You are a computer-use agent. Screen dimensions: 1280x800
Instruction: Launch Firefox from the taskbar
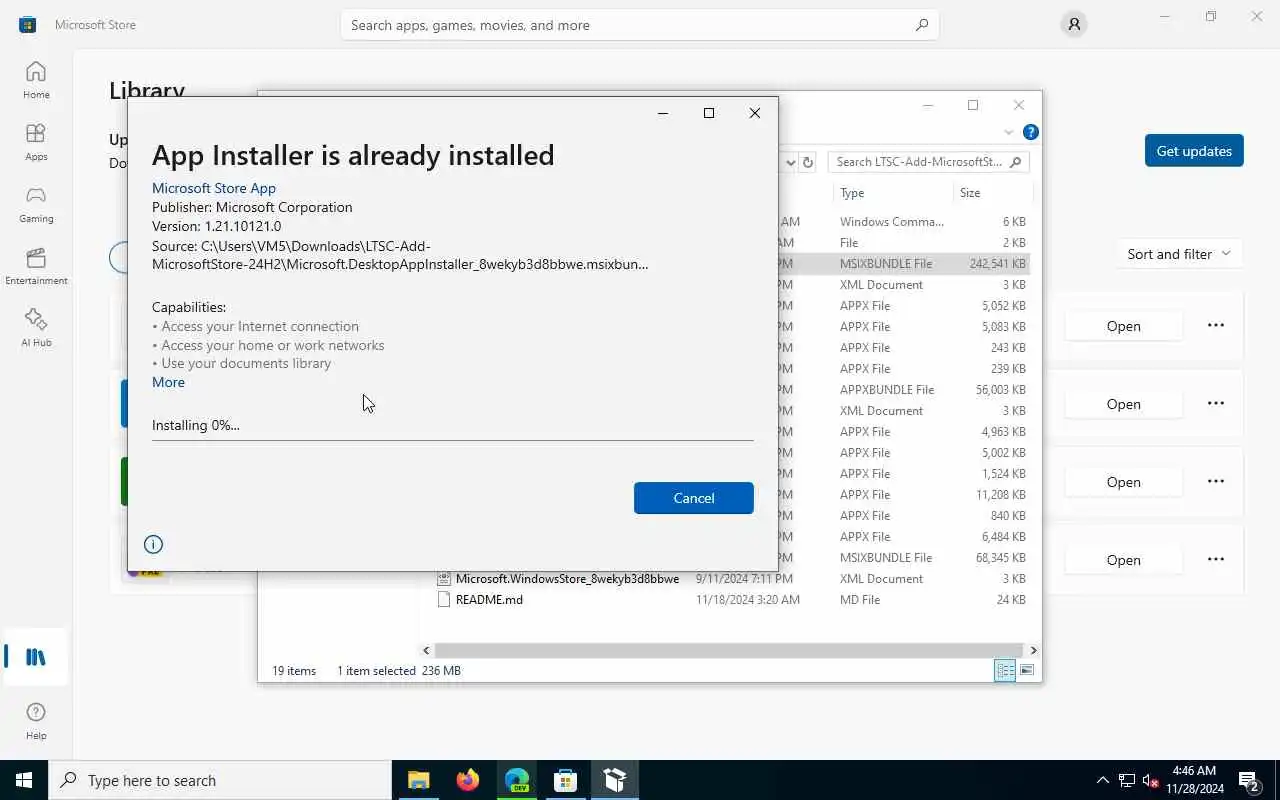pos(467,780)
